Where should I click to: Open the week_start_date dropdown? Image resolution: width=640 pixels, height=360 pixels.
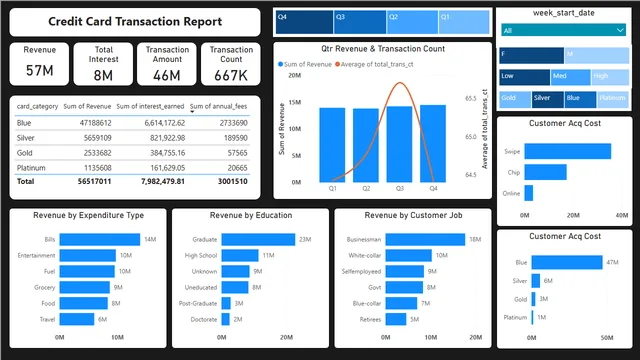[563, 30]
